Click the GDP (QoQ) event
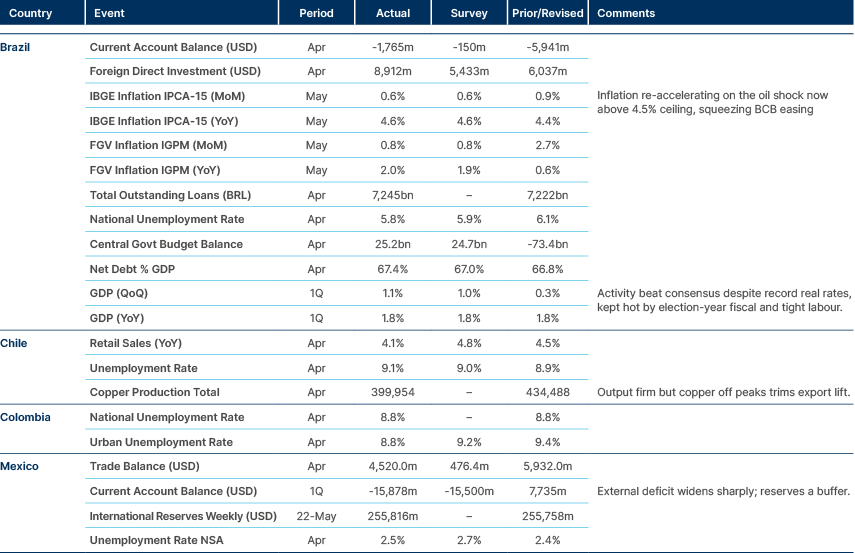Viewport: 855px width, 553px height. pyautogui.click(x=119, y=293)
